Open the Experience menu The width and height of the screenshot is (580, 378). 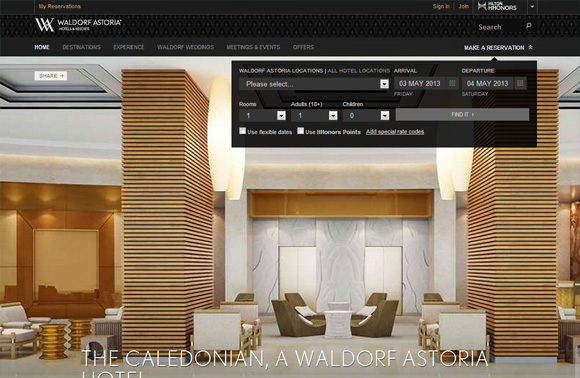click(129, 47)
